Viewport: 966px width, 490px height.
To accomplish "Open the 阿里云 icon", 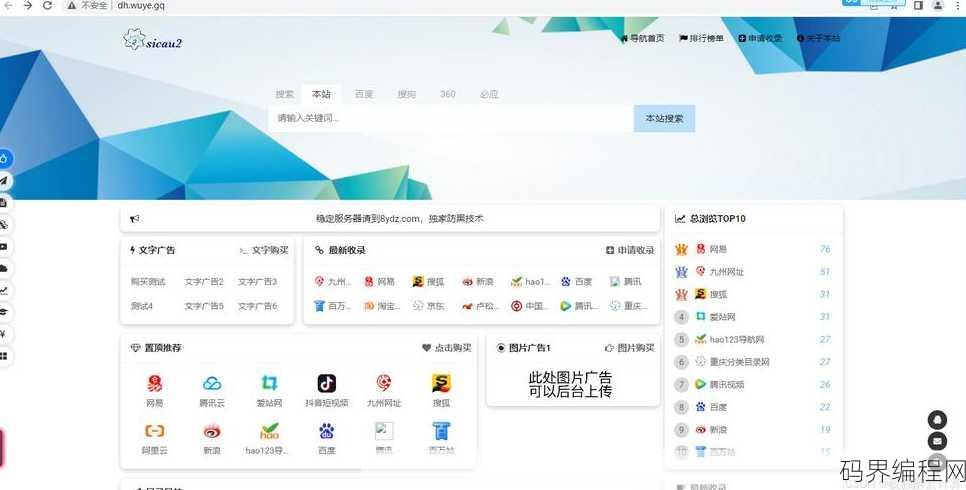I will click(x=155, y=431).
